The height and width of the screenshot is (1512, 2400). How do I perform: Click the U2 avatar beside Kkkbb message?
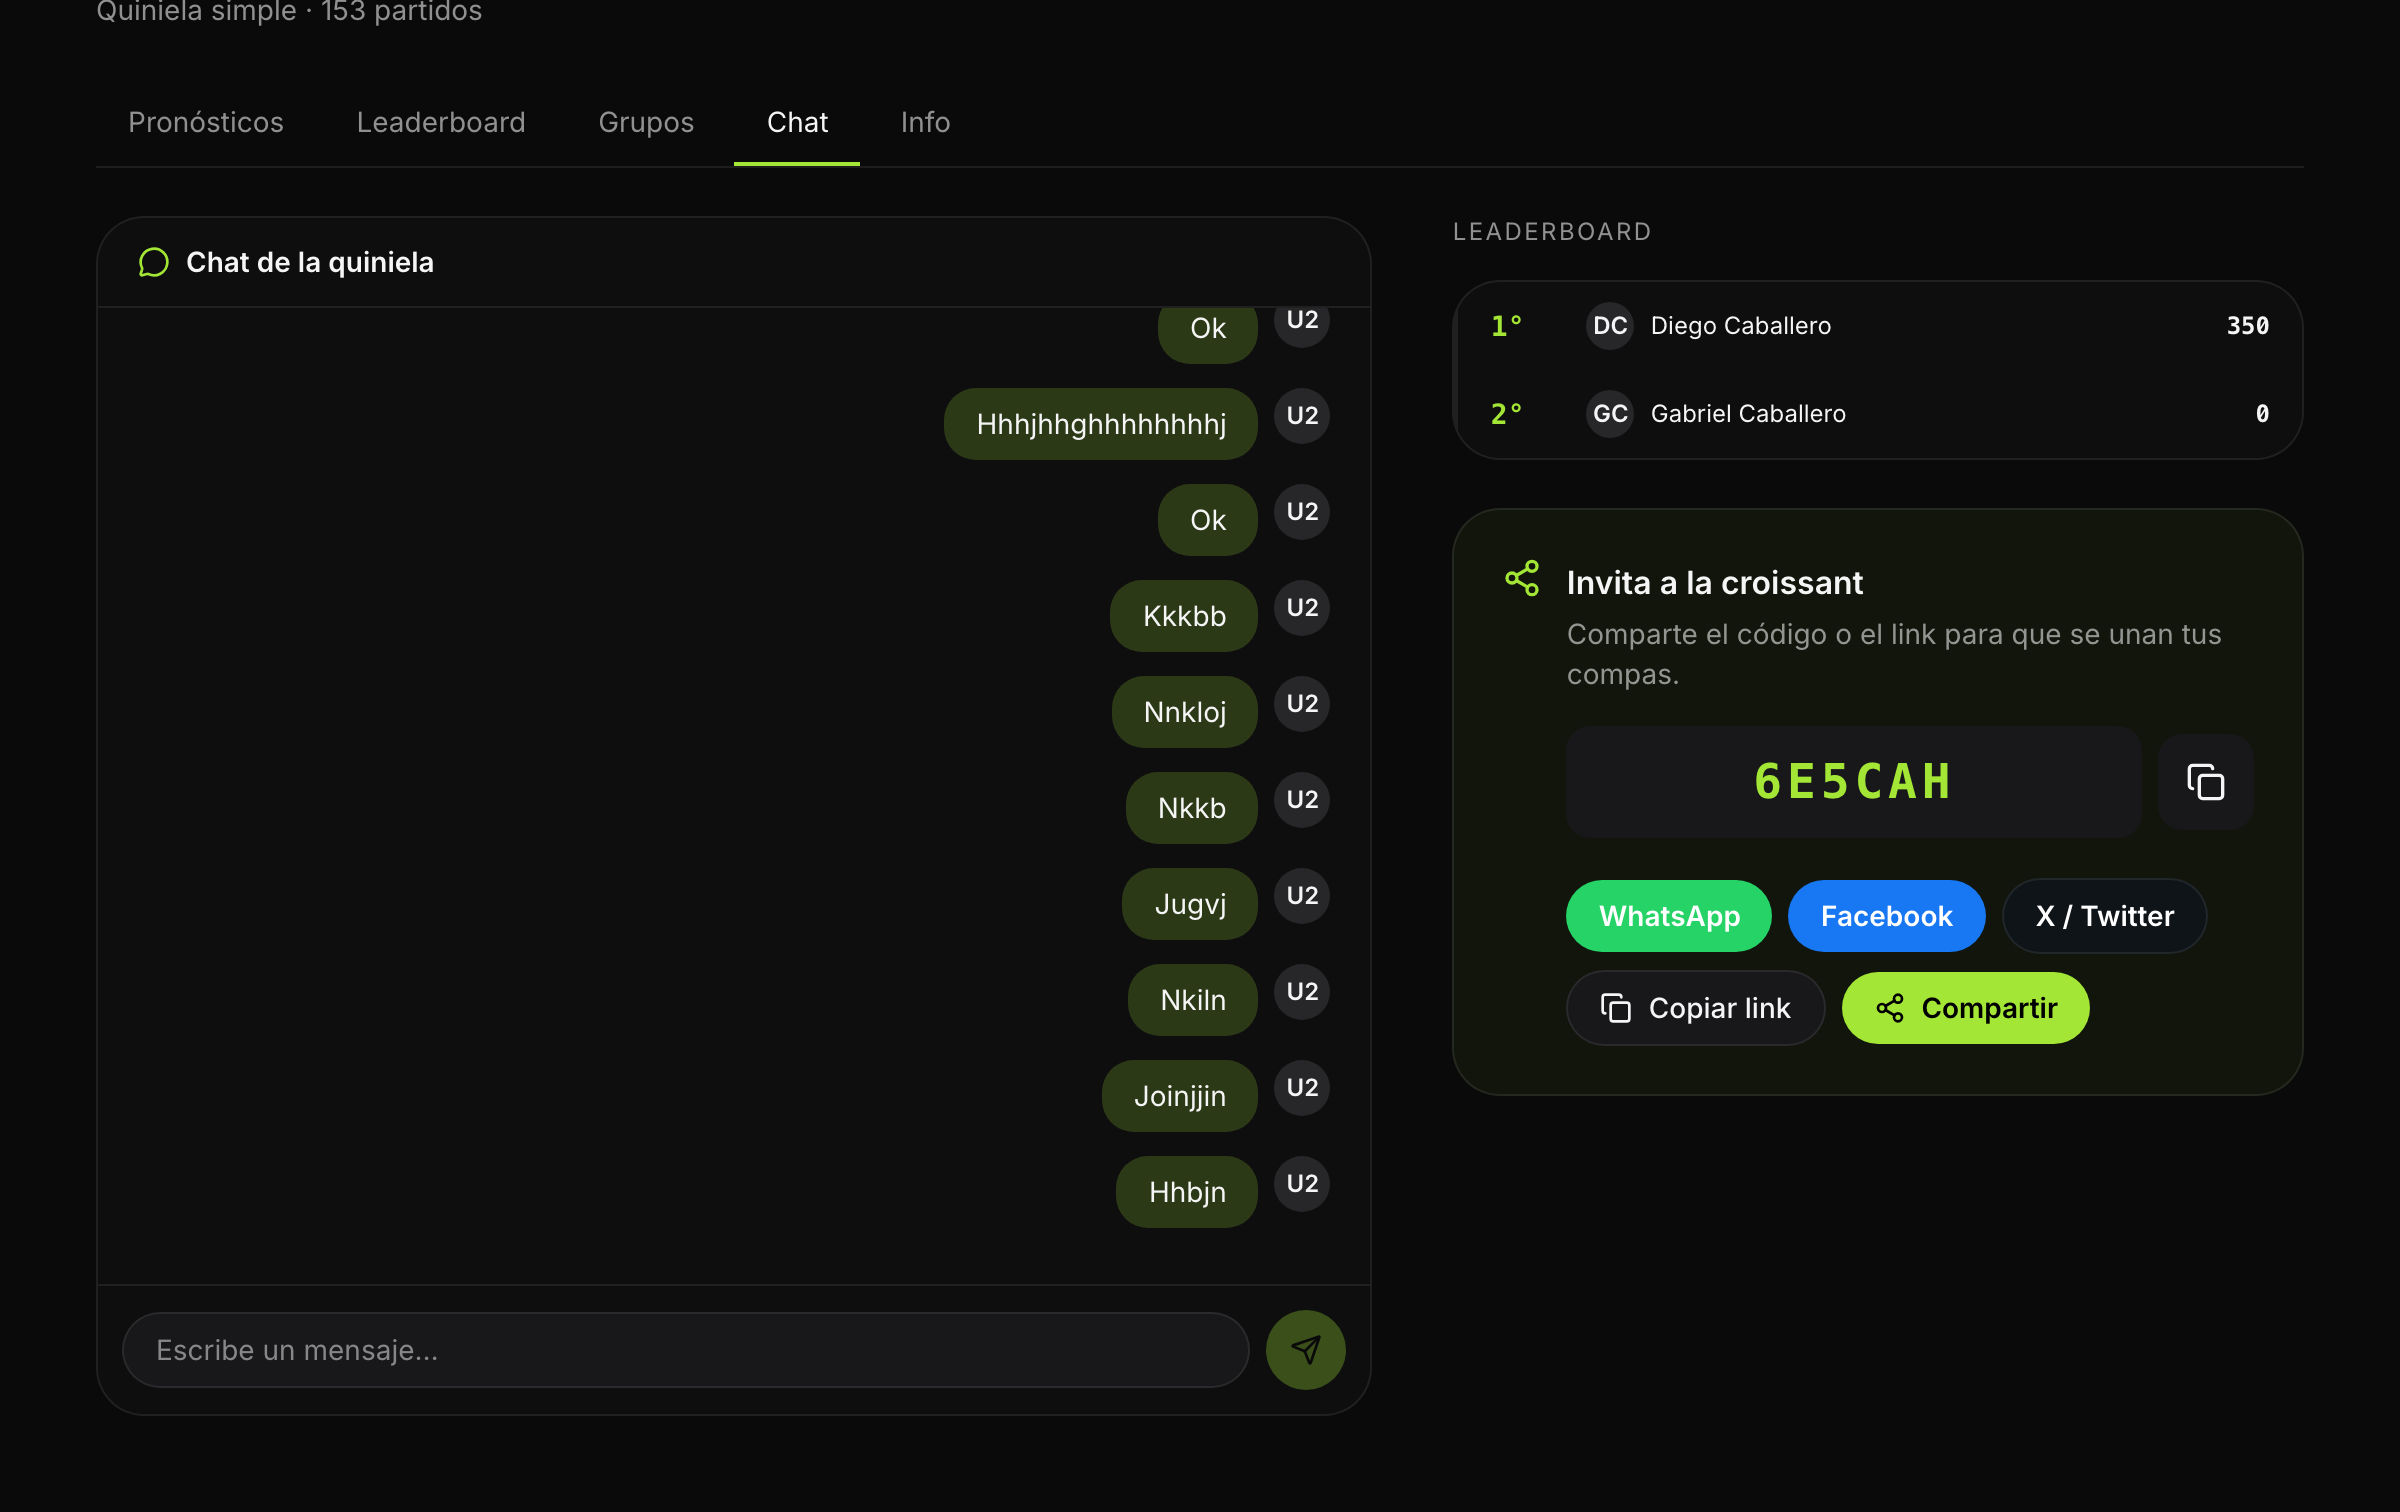click(1302, 608)
